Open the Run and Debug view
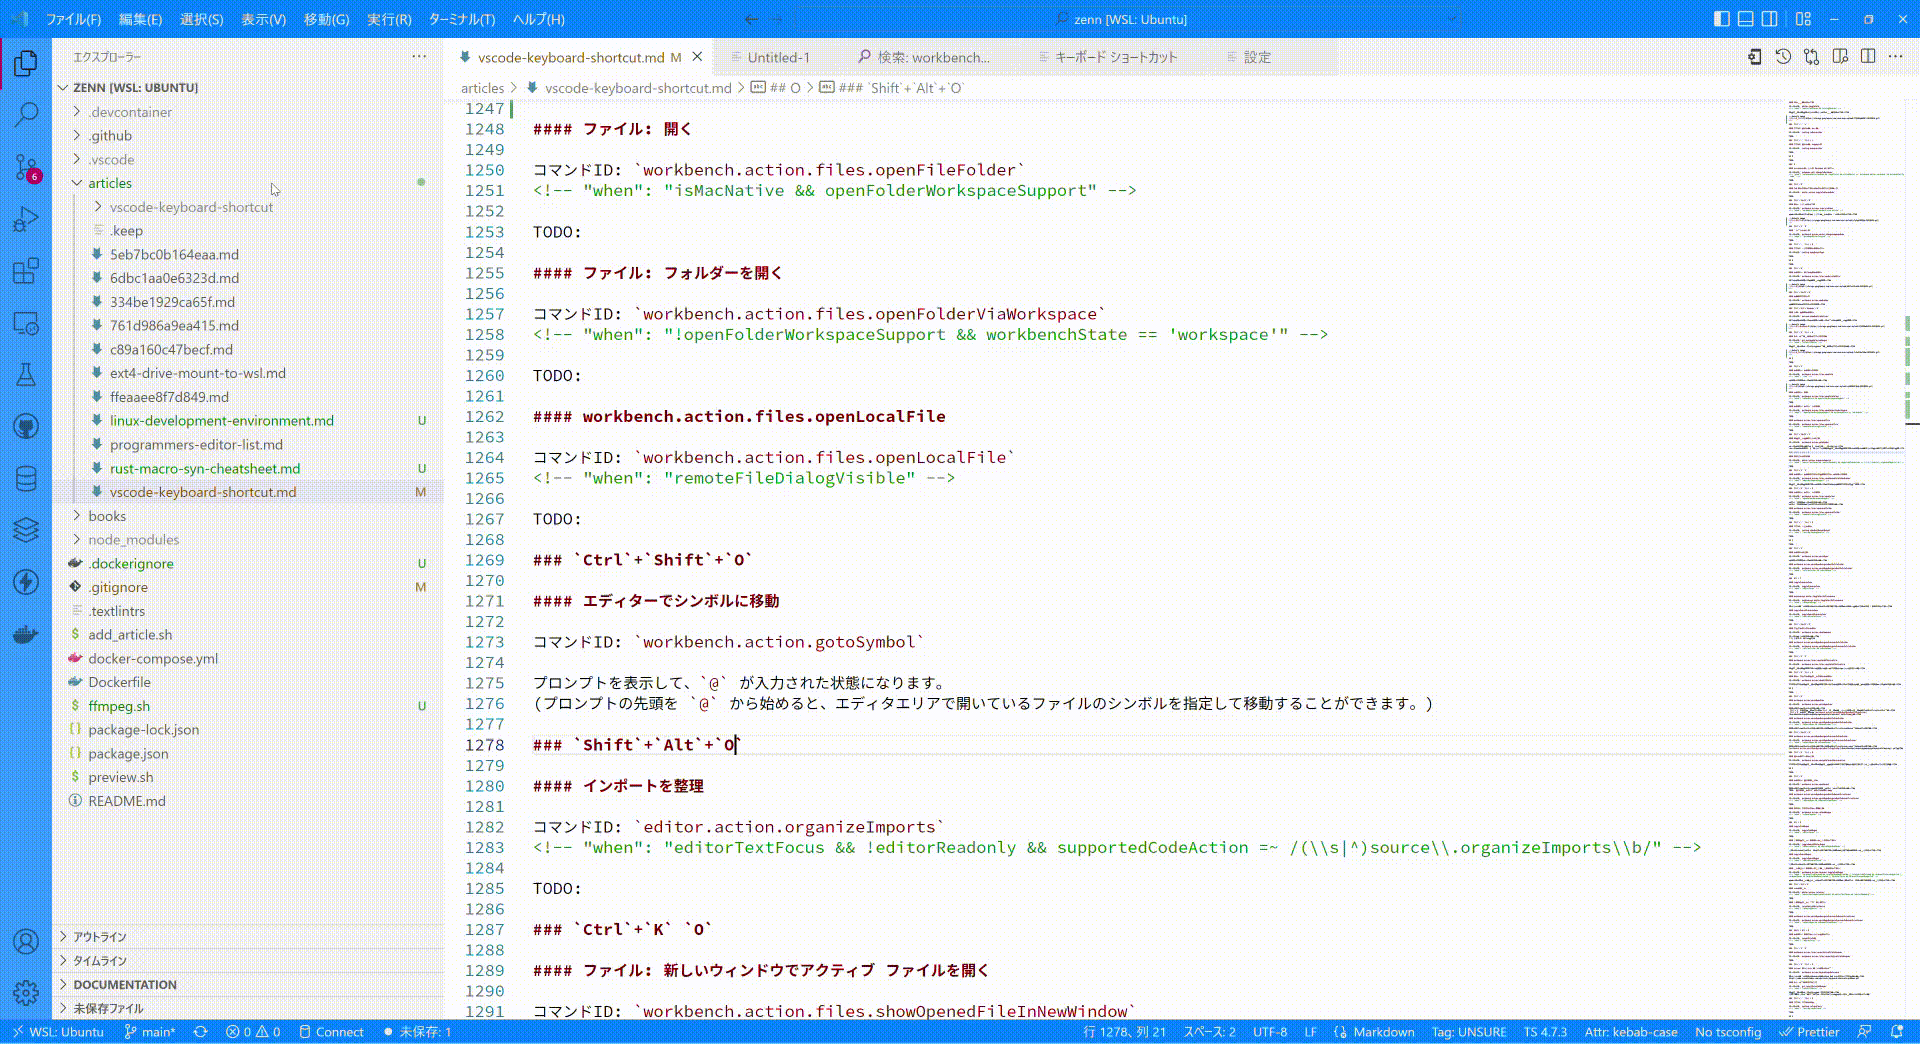The image size is (1920, 1044). point(26,219)
